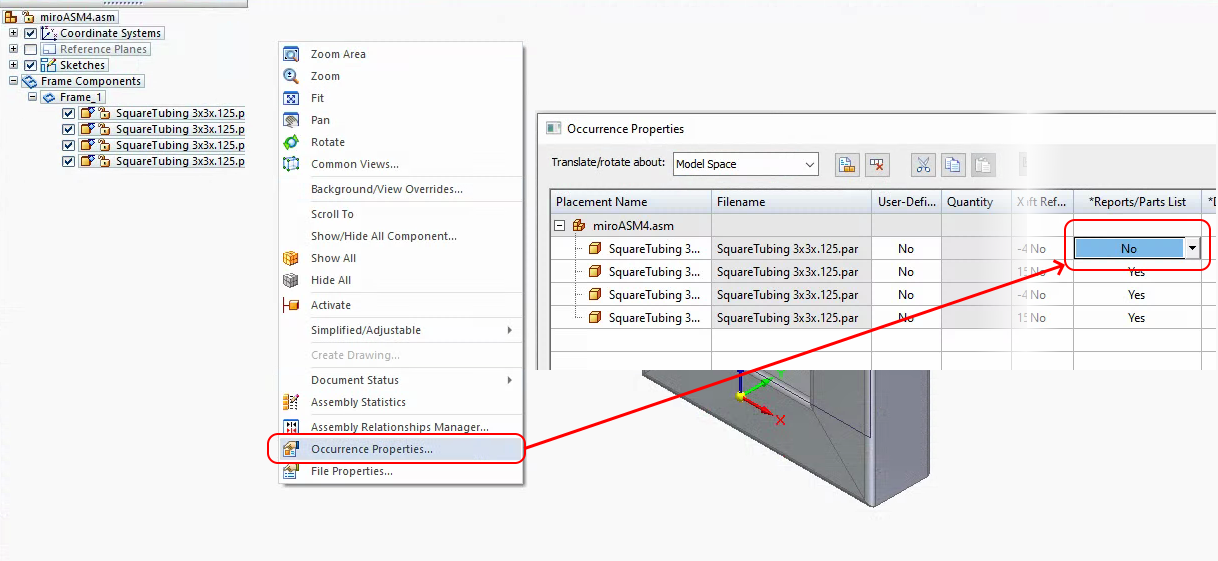This screenshot has height=561, width=1218.
Task: Click the Frame_1 frame icon
Action: (48, 97)
